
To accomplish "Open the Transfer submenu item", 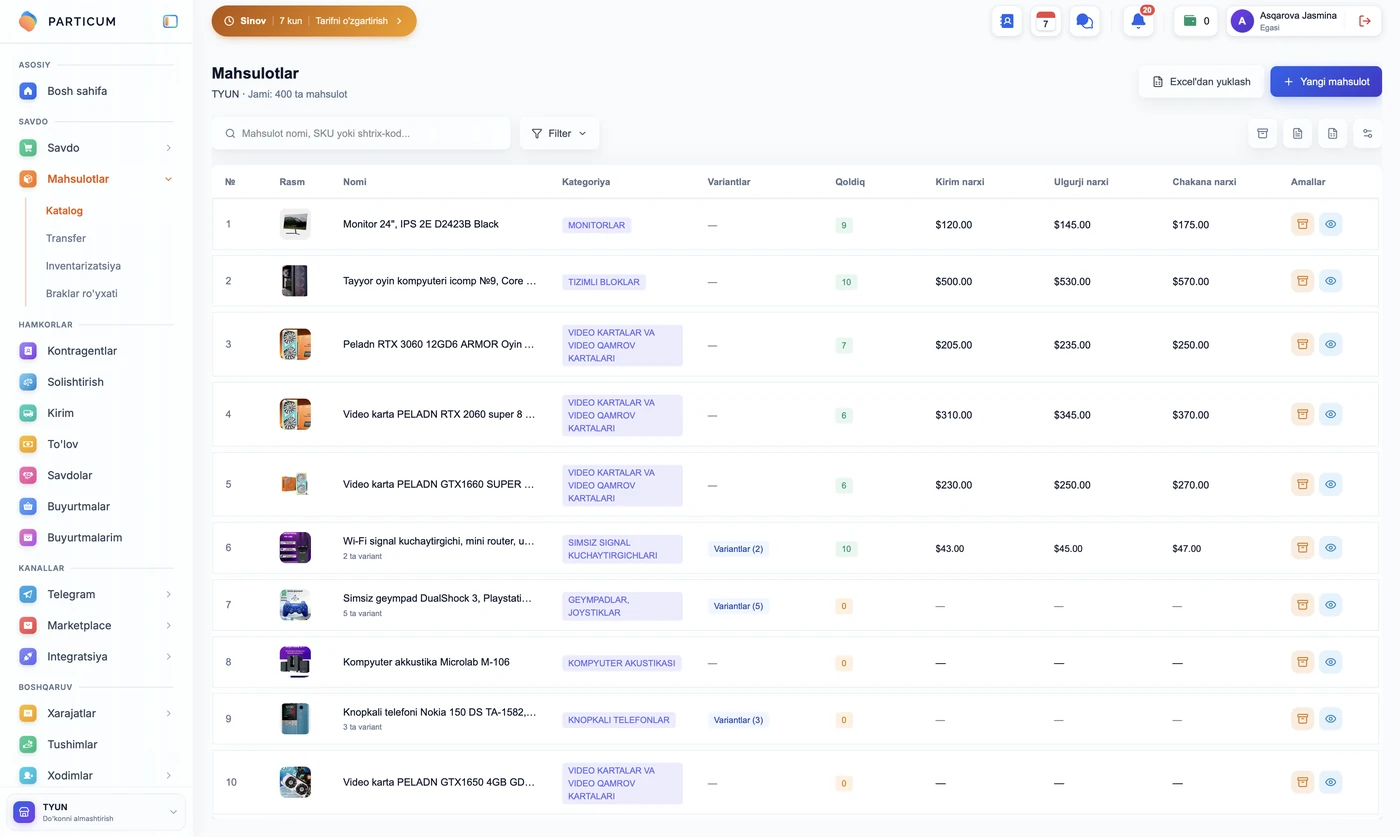I will [66, 238].
